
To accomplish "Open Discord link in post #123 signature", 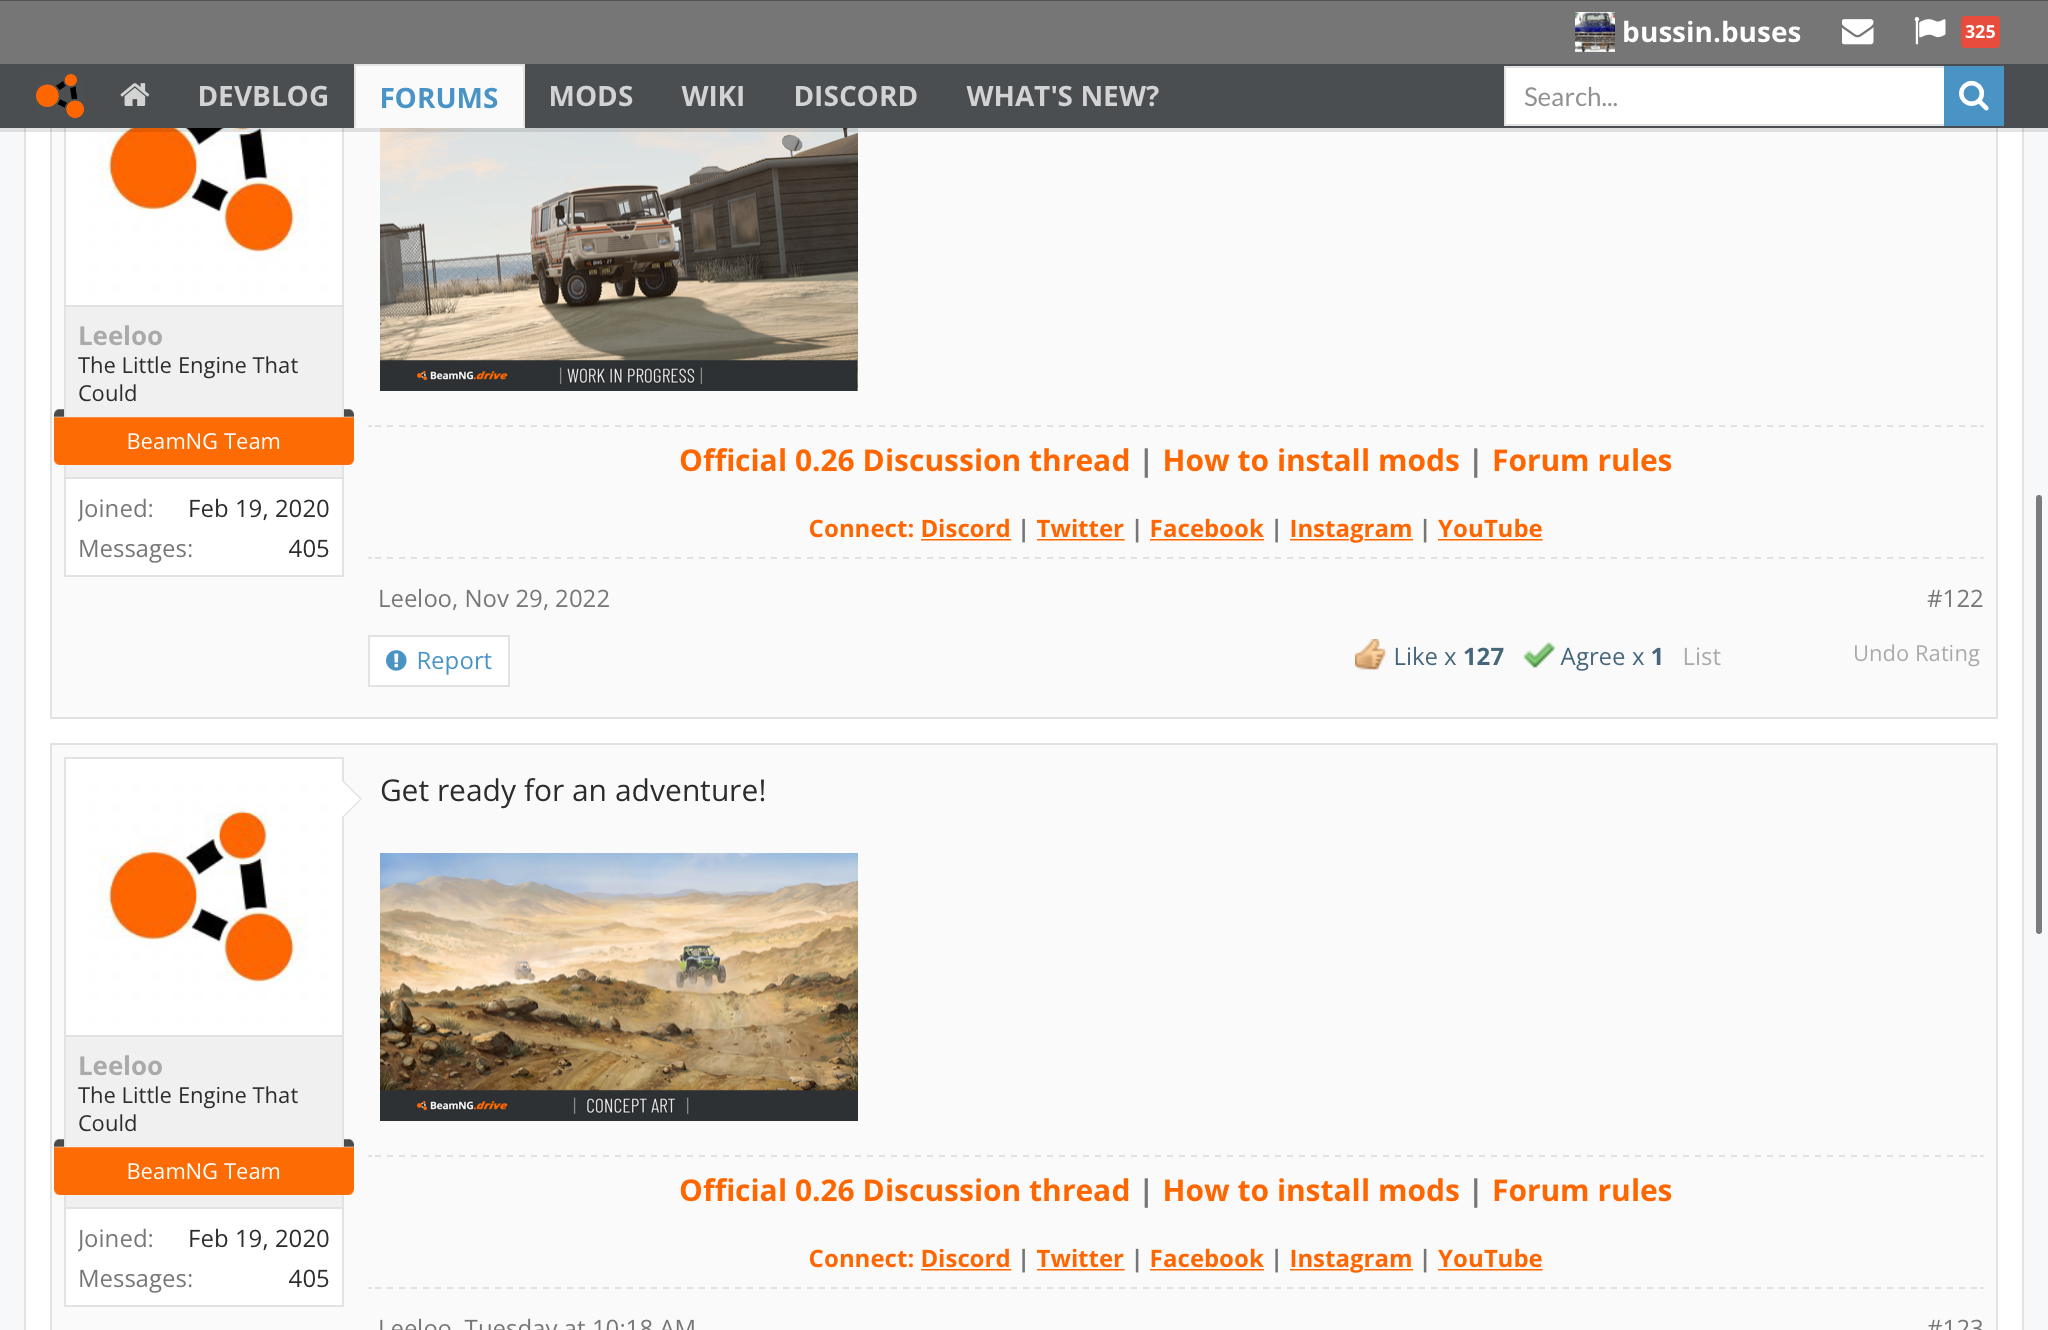I will [x=965, y=1258].
